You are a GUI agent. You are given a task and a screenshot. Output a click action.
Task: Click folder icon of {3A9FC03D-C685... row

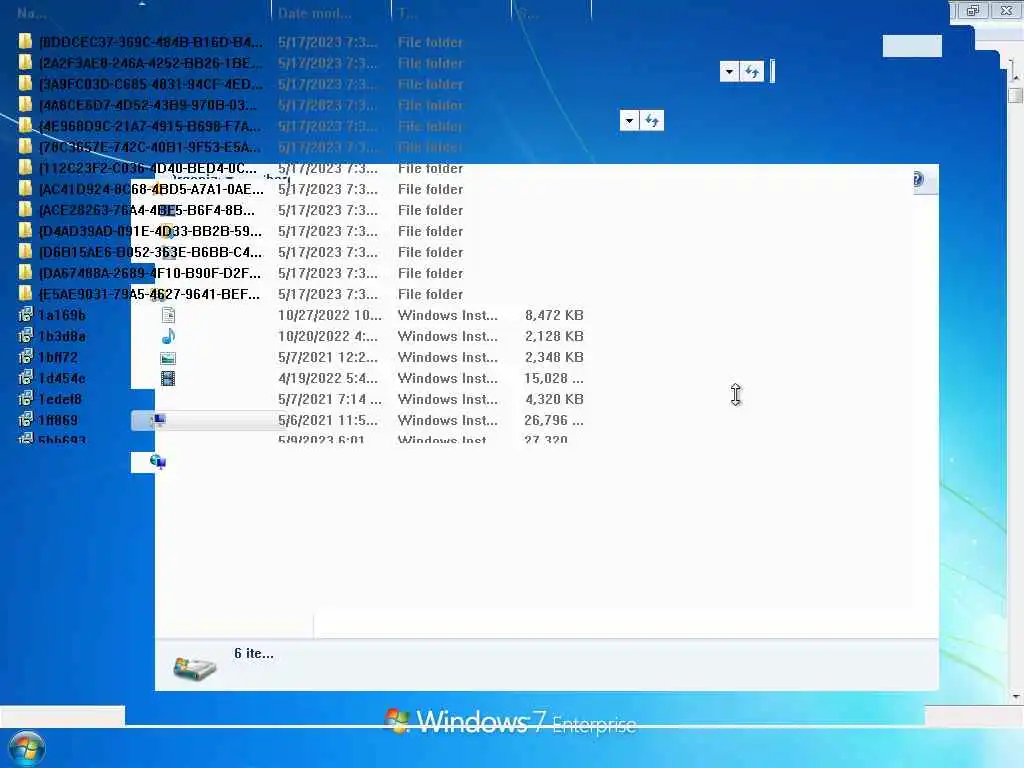click(x=25, y=84)
